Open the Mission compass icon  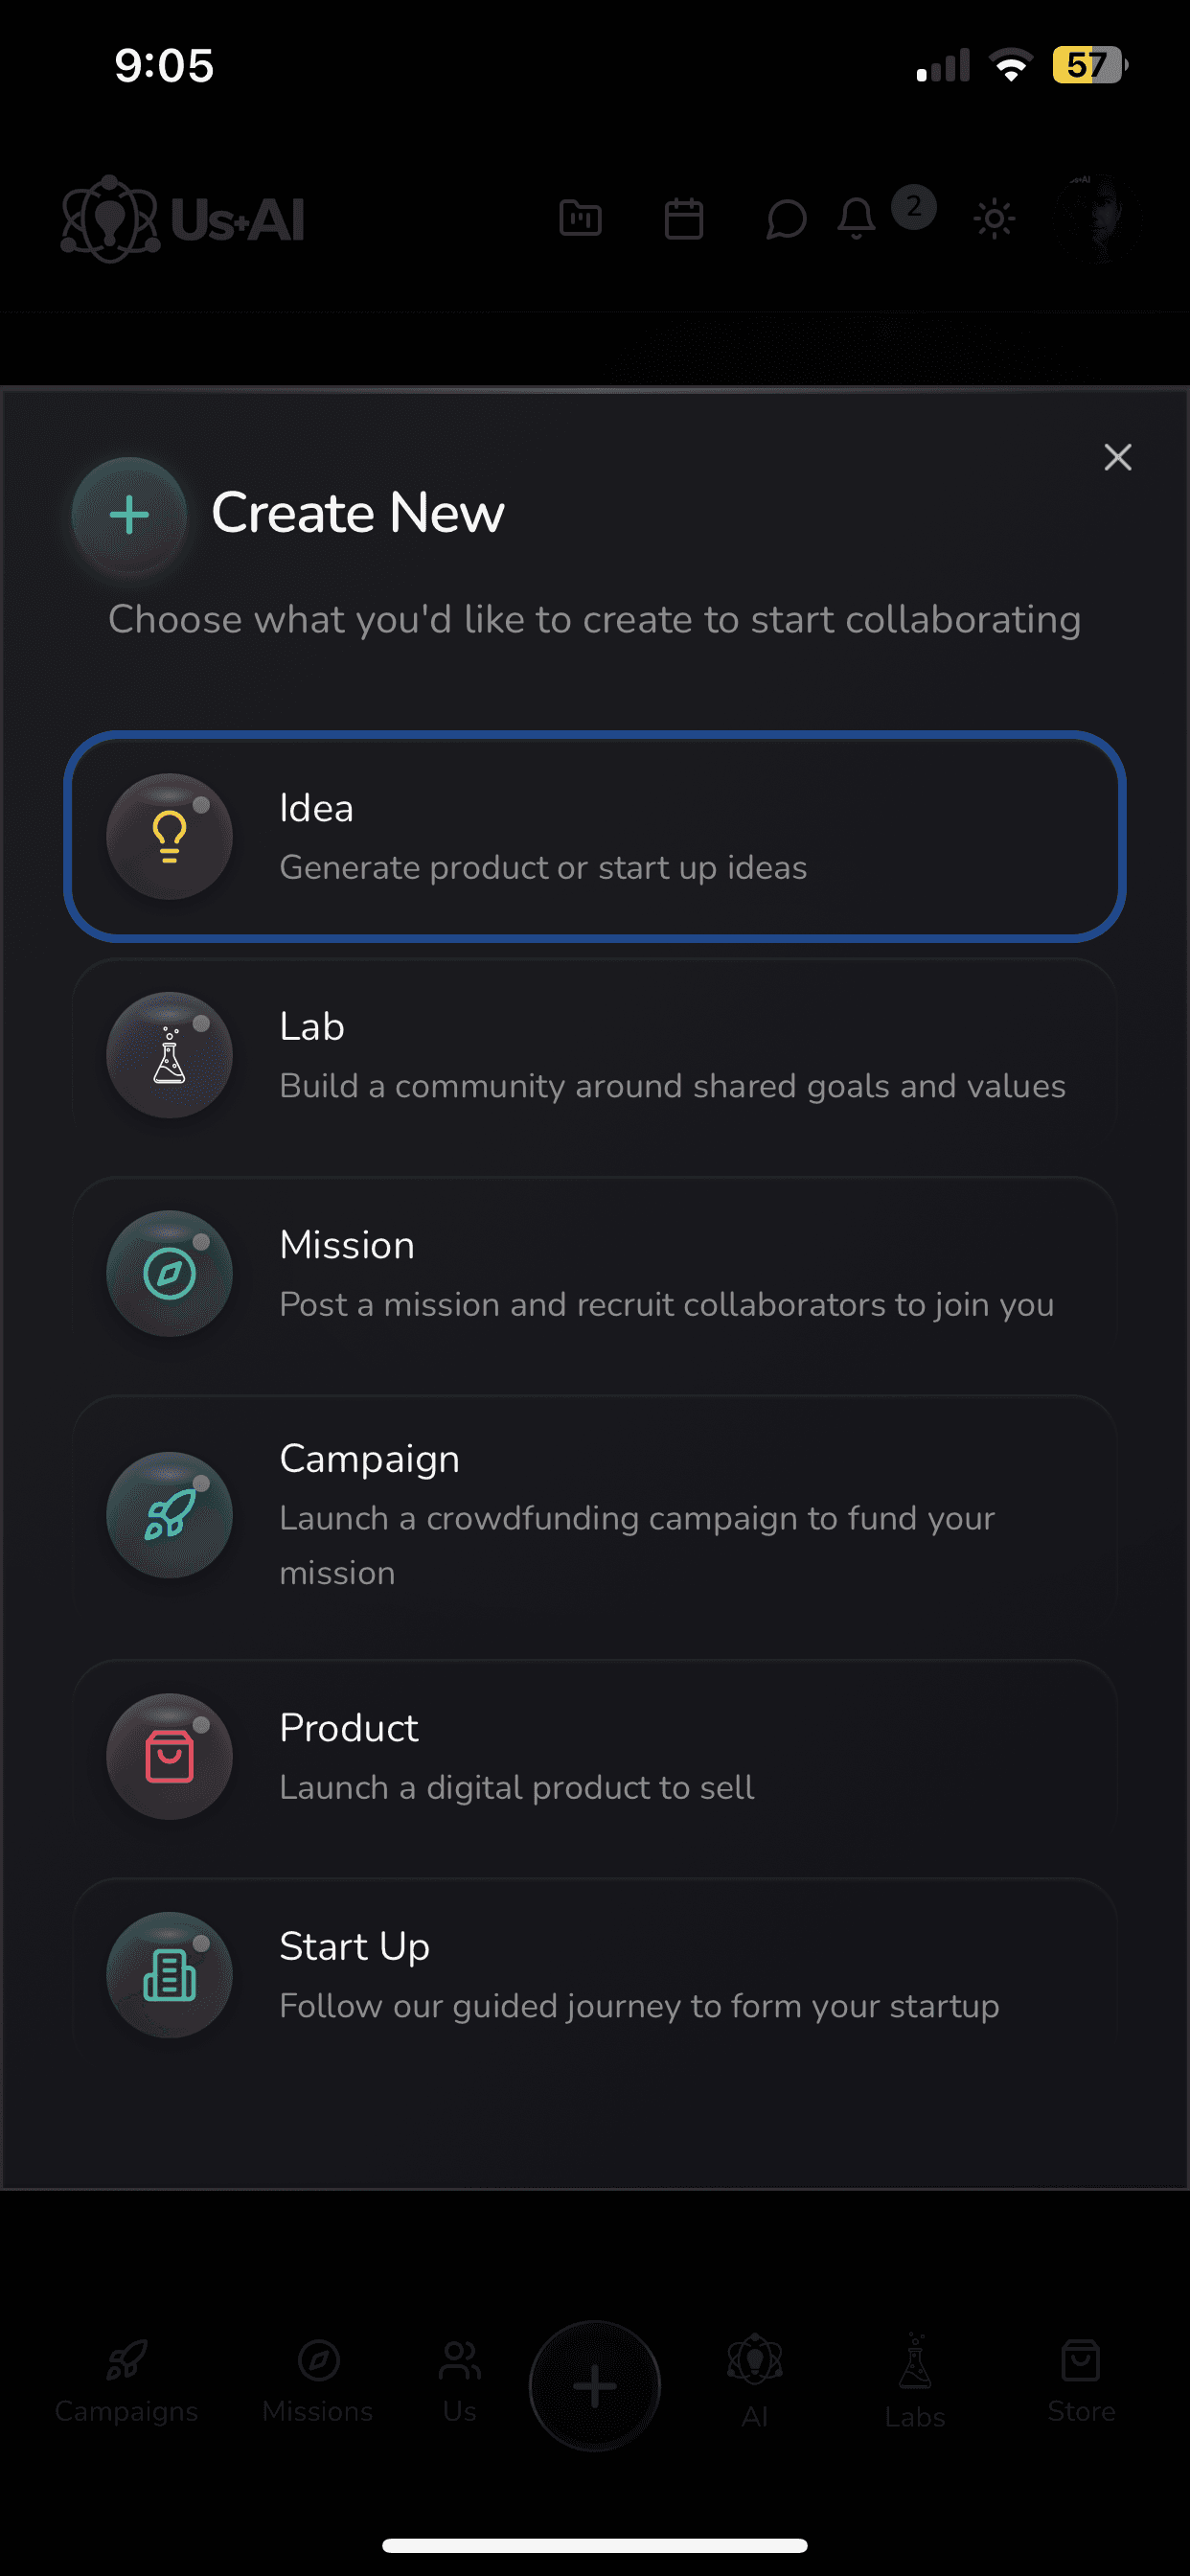169,1274
